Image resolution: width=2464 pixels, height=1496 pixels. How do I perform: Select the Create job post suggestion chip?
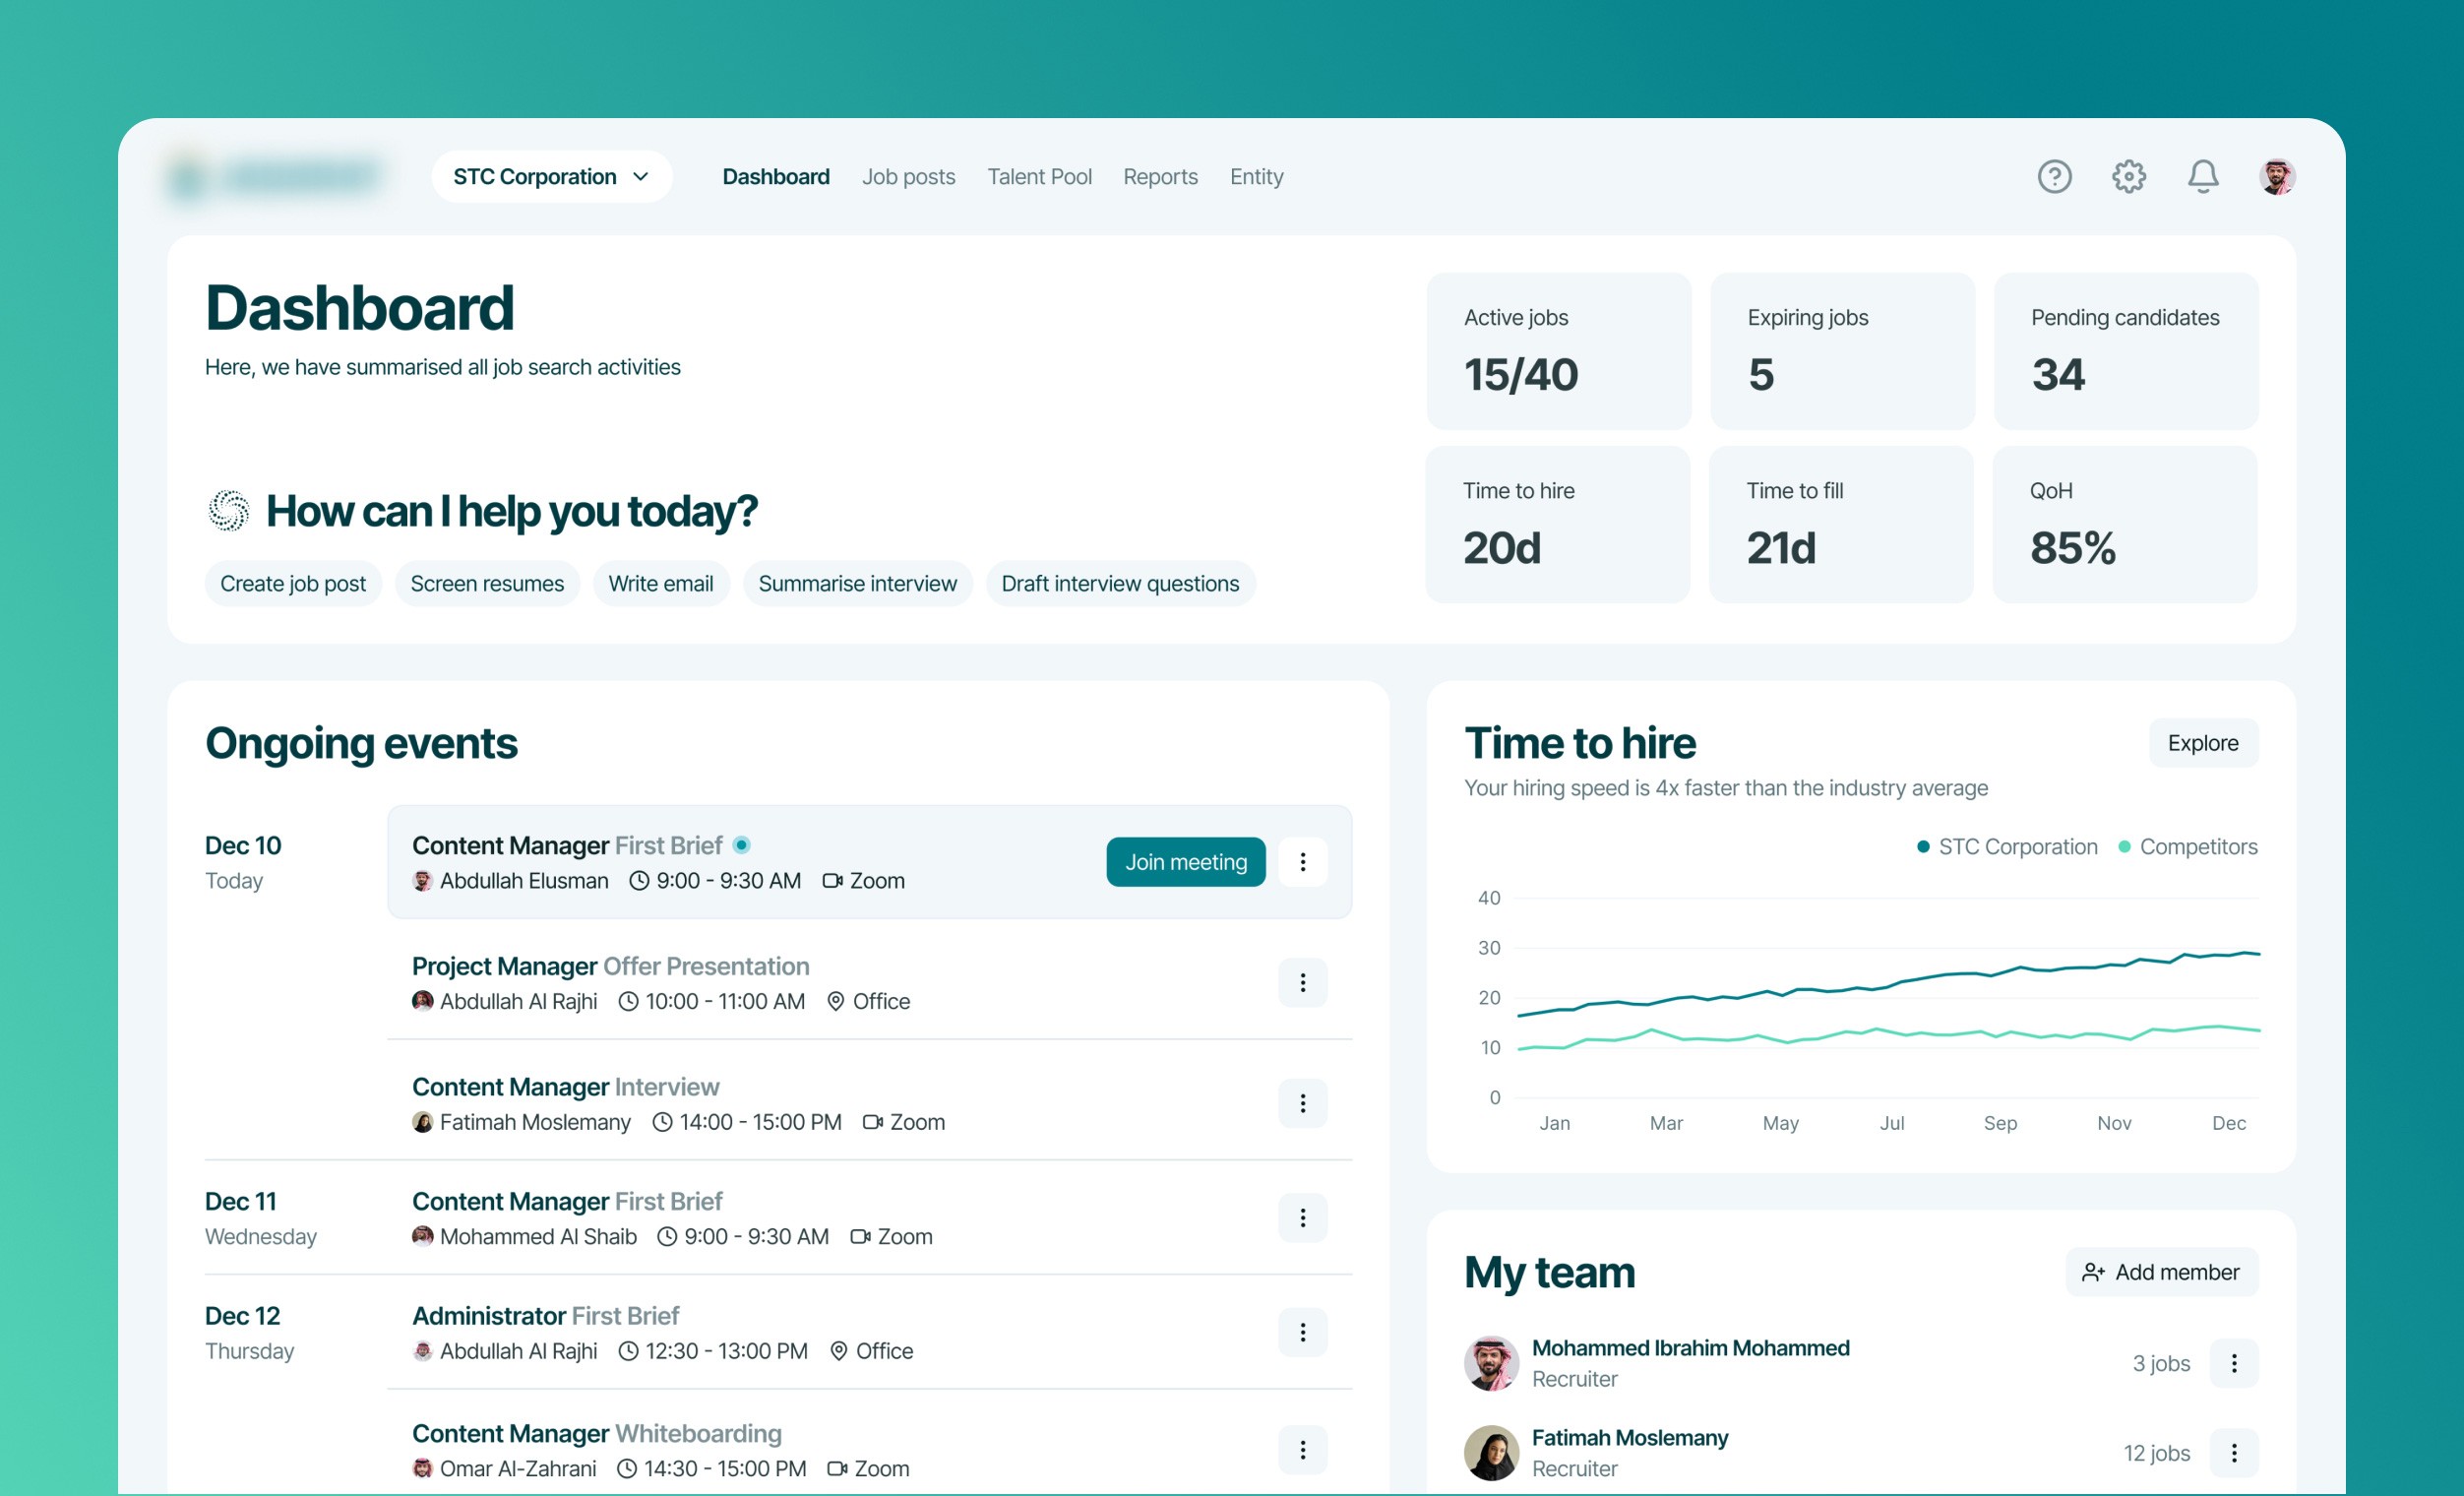[x=293, y=584]
